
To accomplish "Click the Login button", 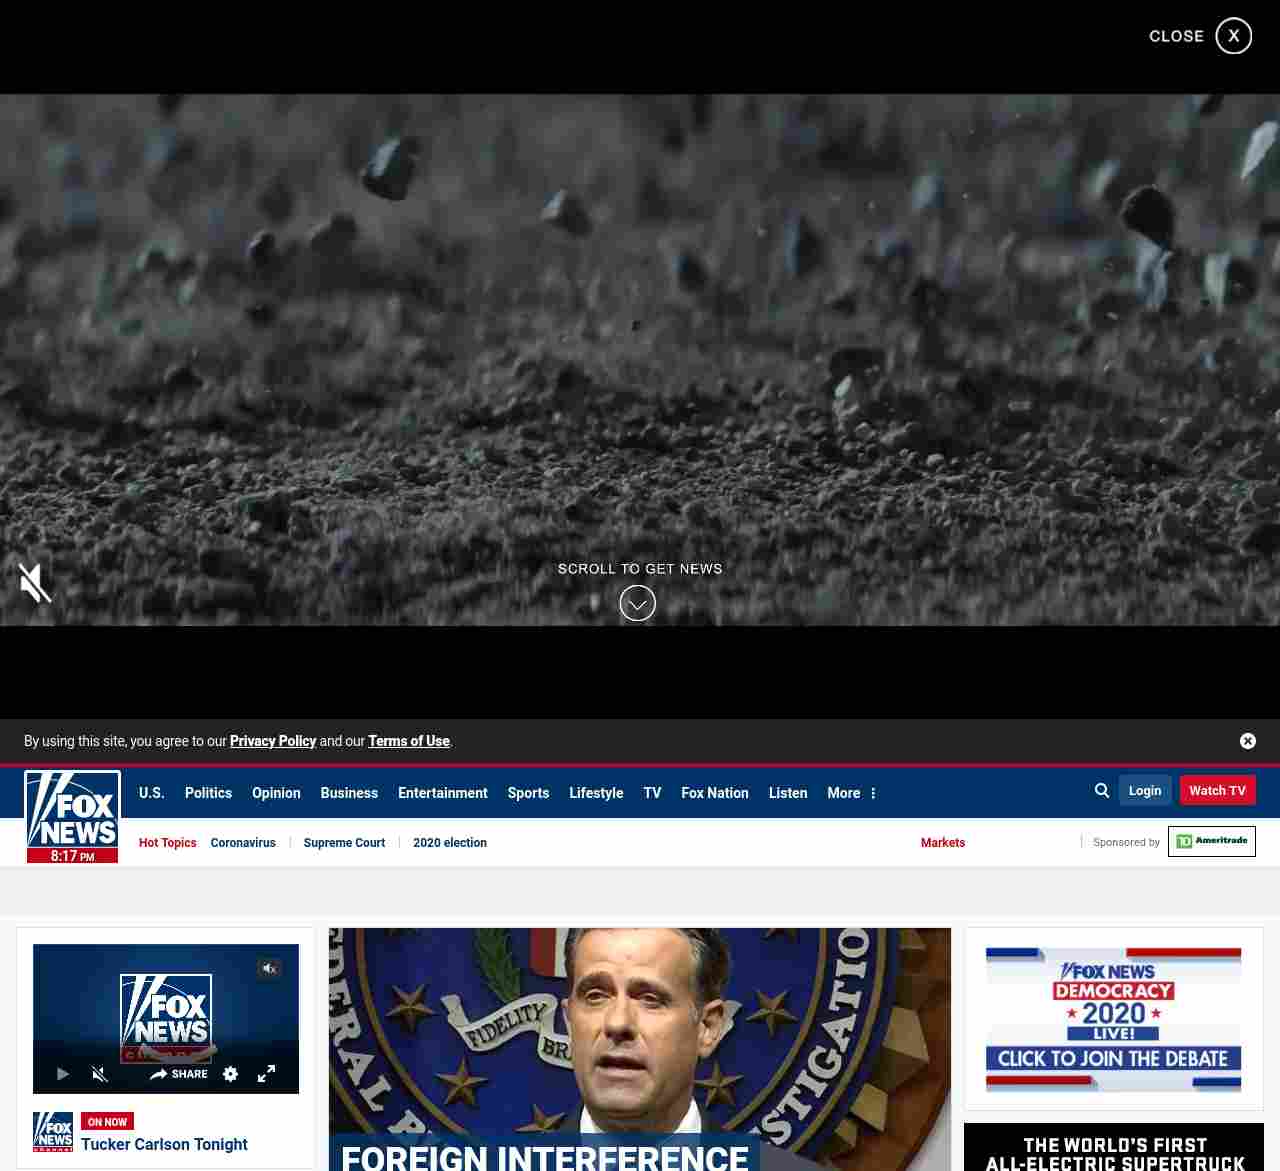I will coord(1145,790).
